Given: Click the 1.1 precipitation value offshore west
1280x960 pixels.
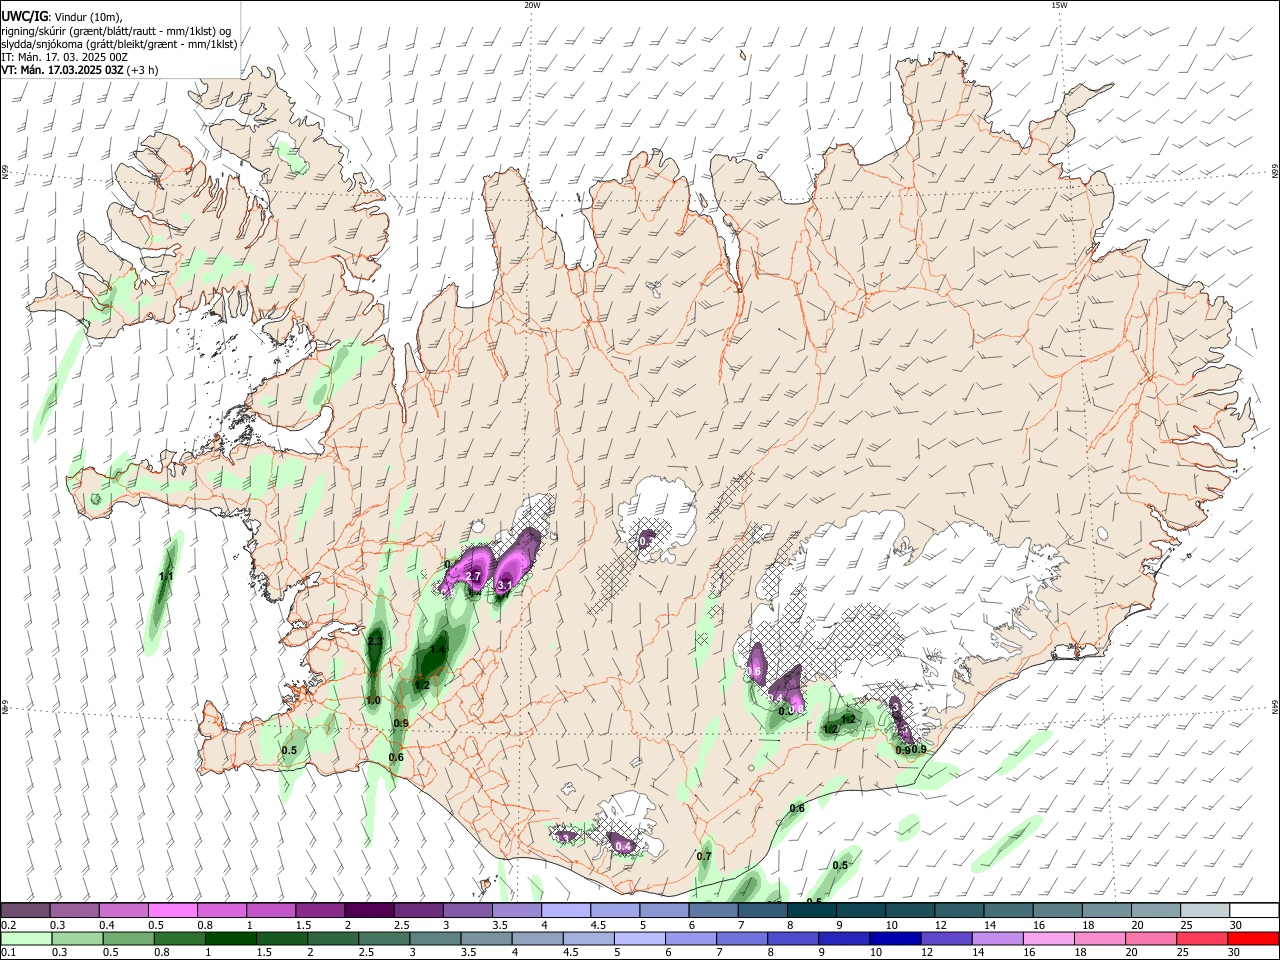Looking at the screenshot, I should (166, 577).
